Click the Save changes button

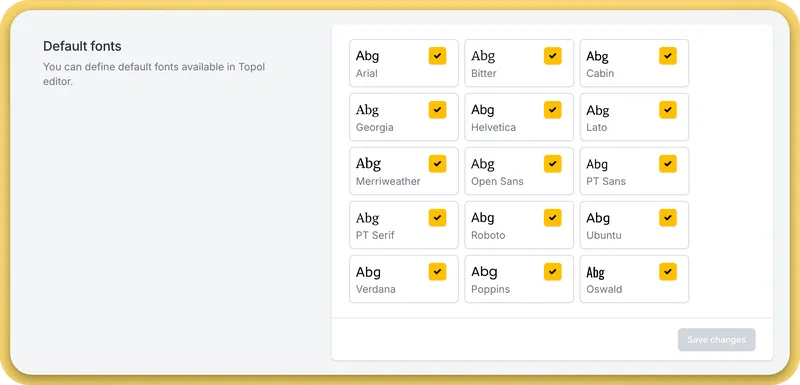(716, 340)
